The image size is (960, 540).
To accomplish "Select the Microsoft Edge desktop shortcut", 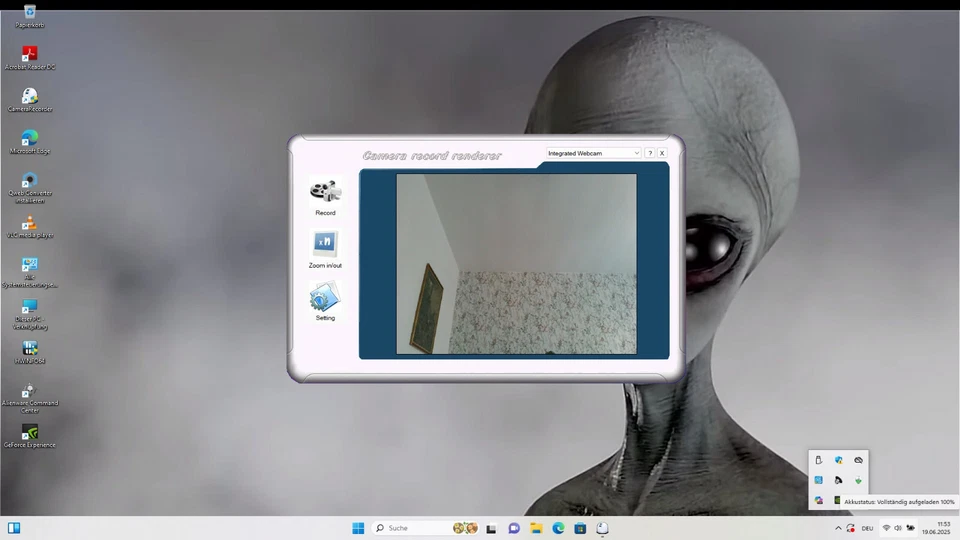I will (x=30, y=138).
